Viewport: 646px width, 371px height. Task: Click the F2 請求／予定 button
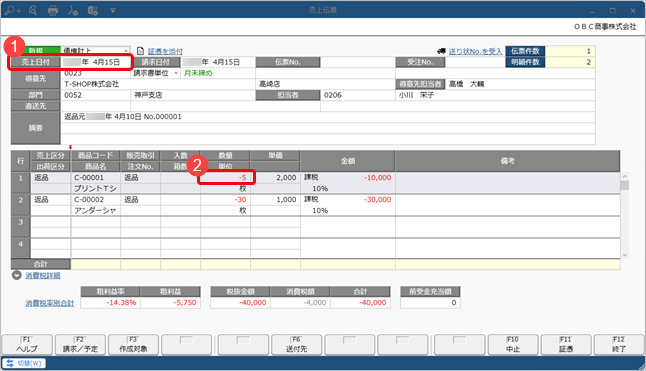click(80, 345)
